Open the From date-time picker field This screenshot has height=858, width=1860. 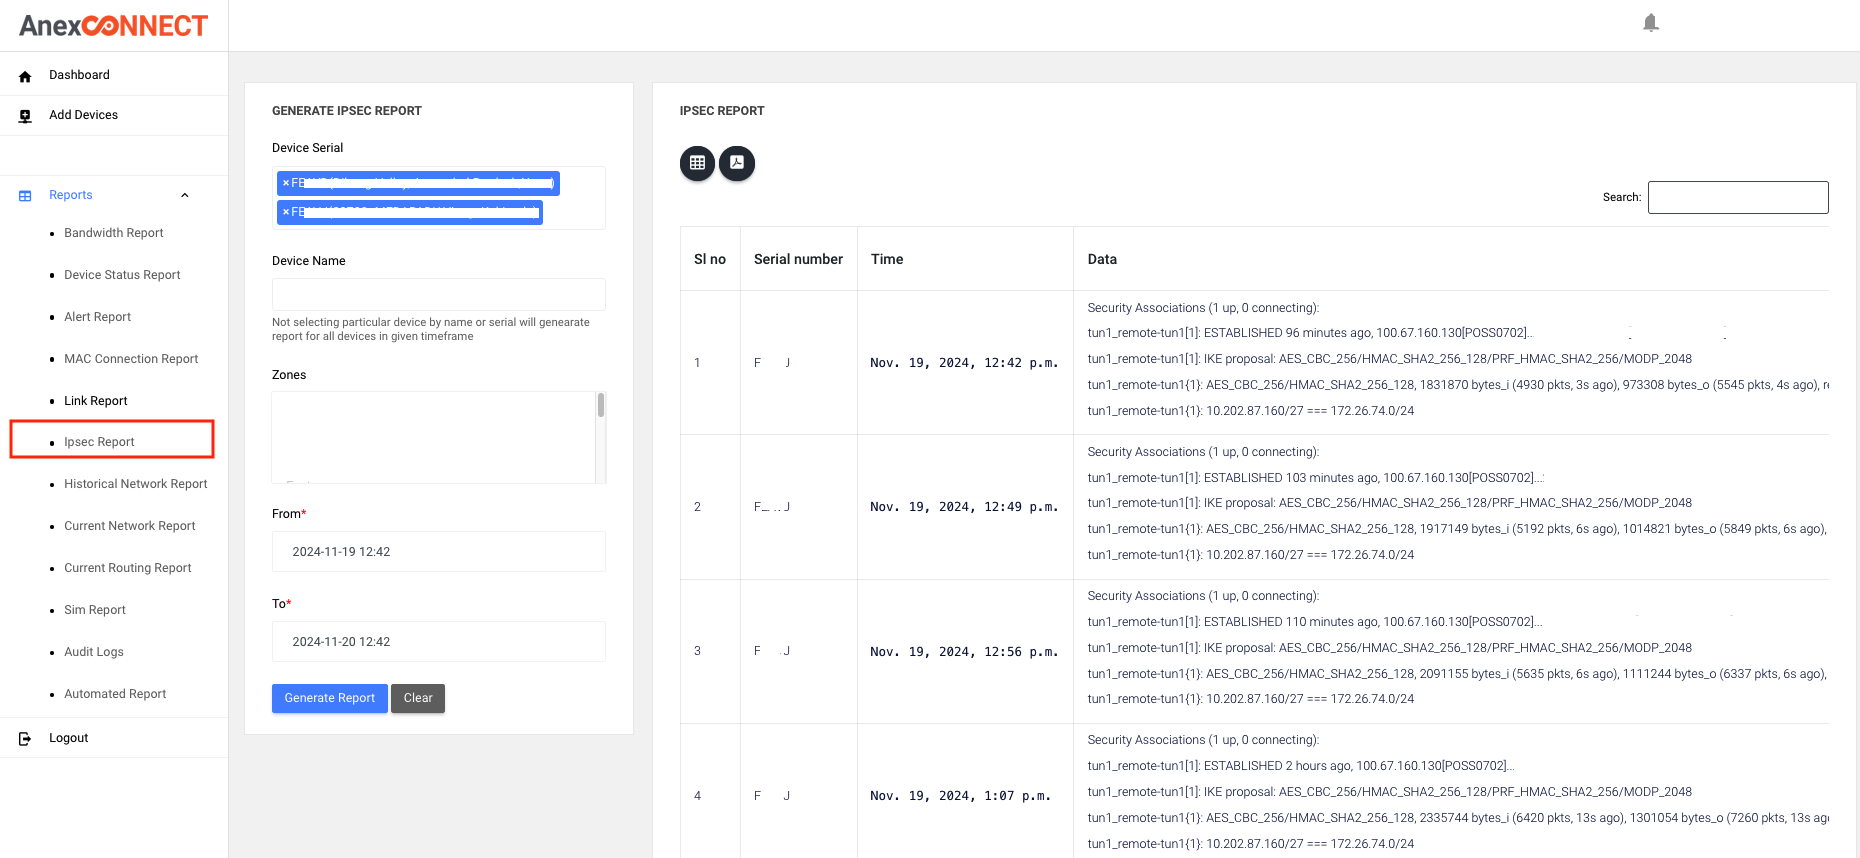point(438,552)
